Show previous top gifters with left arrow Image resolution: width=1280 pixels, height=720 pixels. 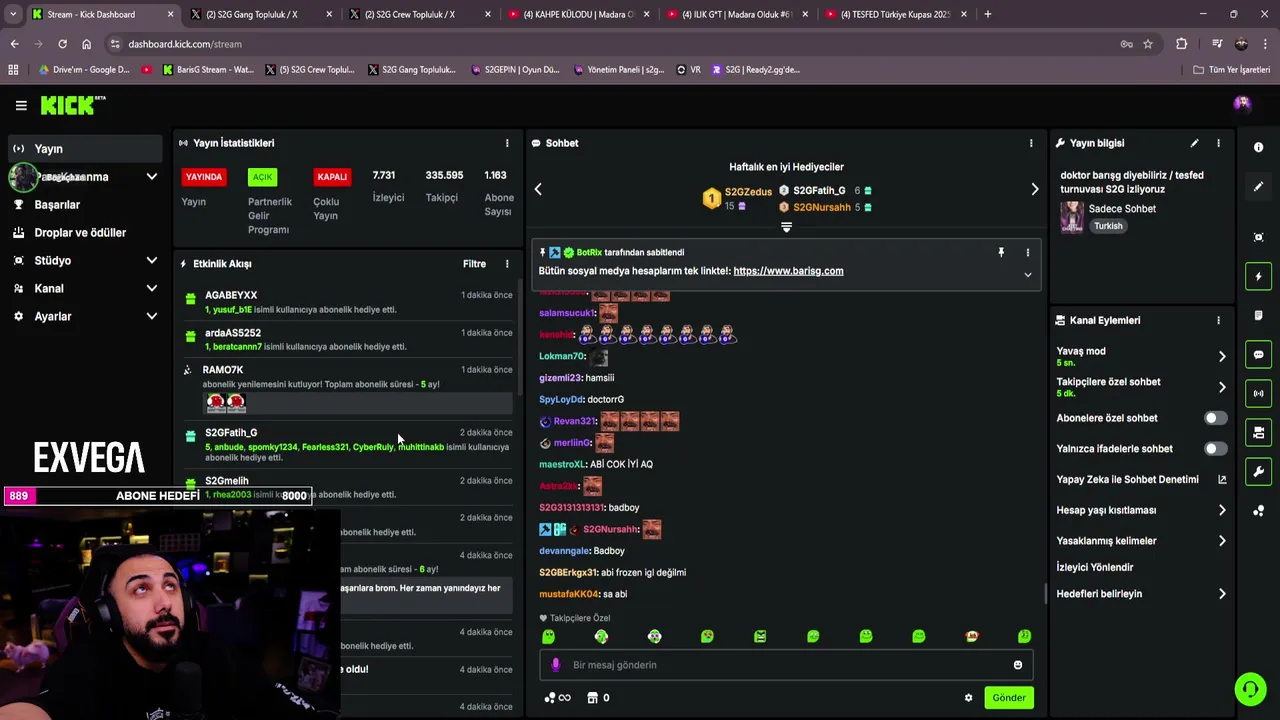tap(538, 189)
